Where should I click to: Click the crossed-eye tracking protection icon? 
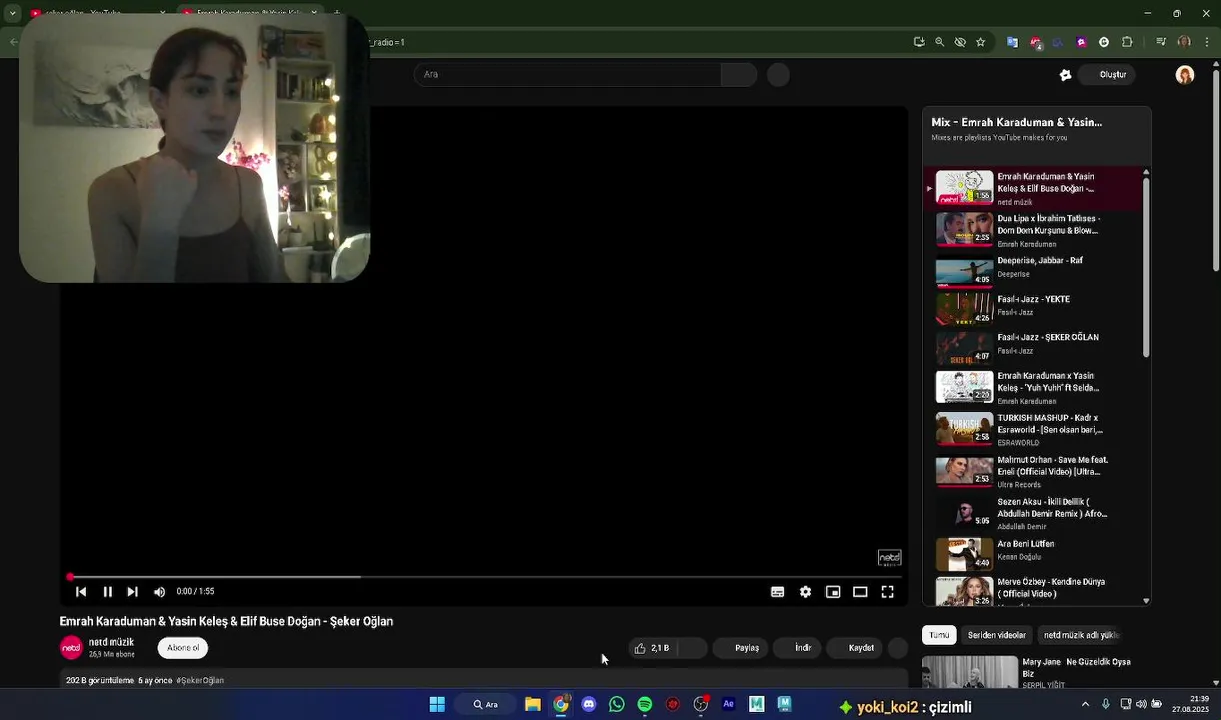(960, 42)
